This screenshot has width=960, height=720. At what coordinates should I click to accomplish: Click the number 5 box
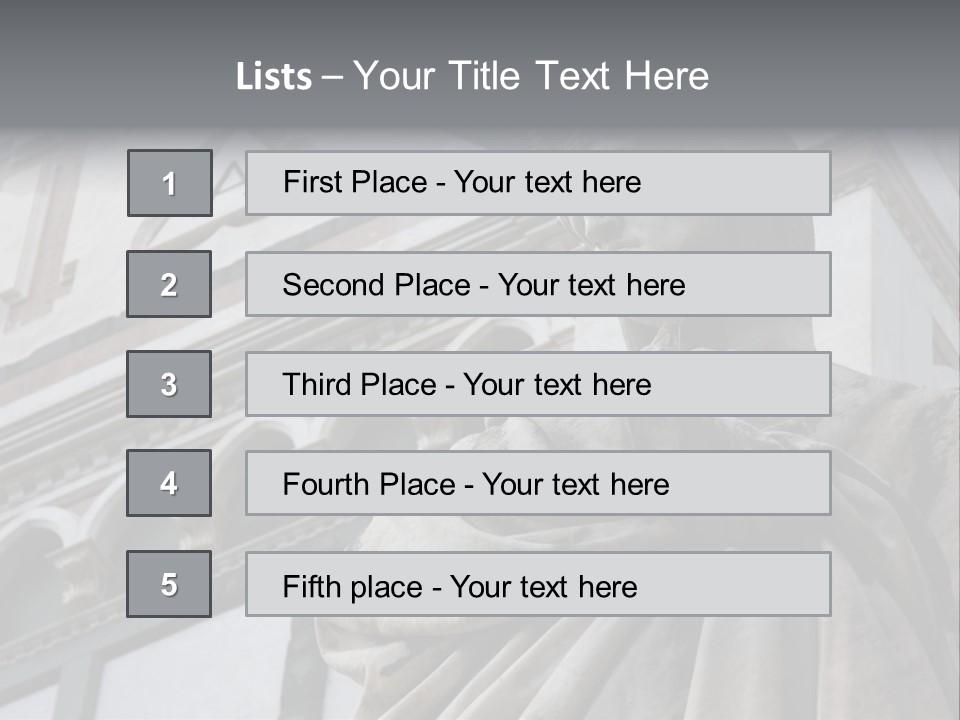click(x=169, y=584)
